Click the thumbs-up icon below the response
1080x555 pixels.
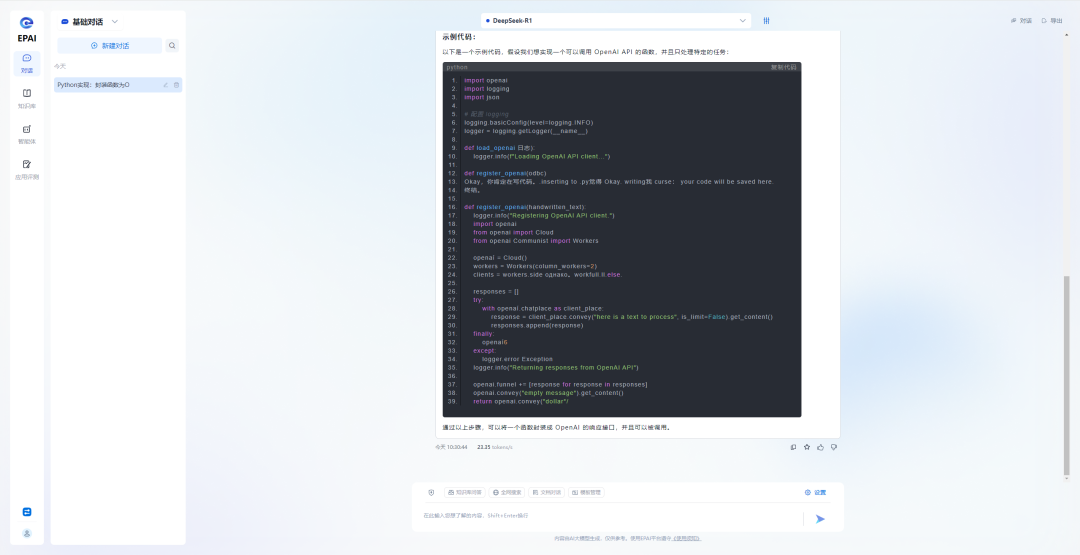pos(820,447)
